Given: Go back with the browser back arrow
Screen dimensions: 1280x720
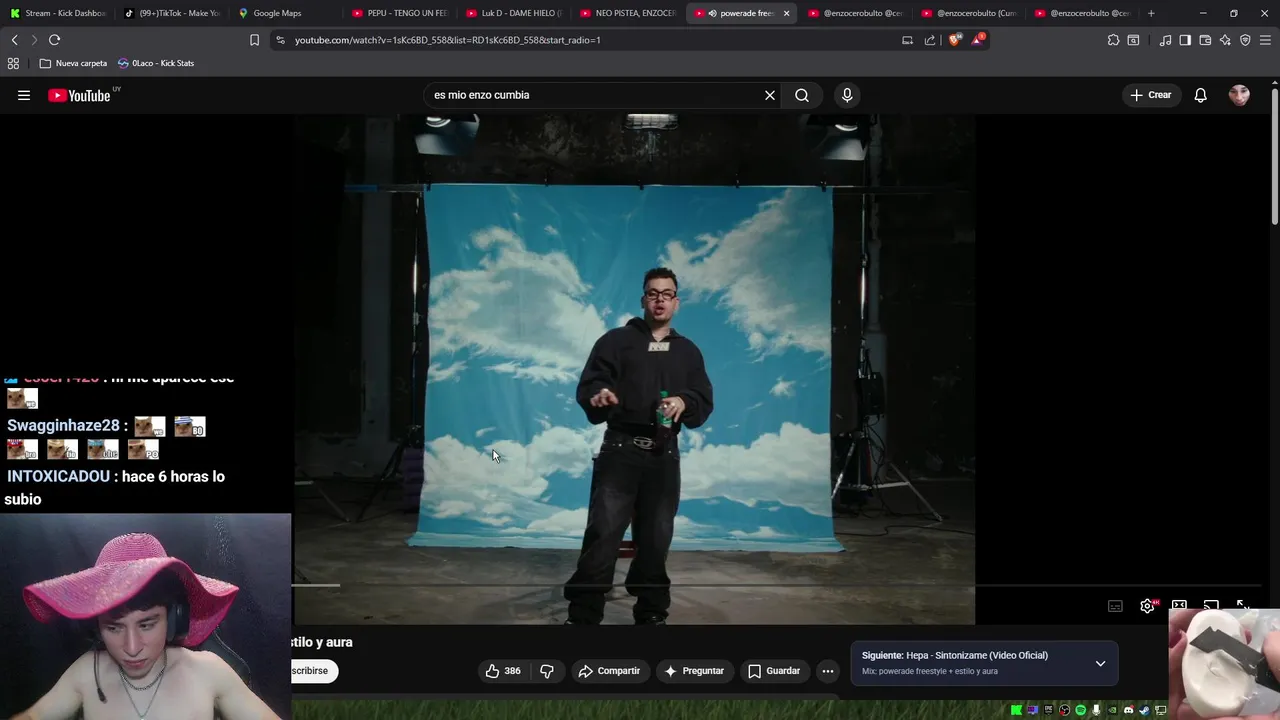Looking at the screenshot, I should (14, 40).
